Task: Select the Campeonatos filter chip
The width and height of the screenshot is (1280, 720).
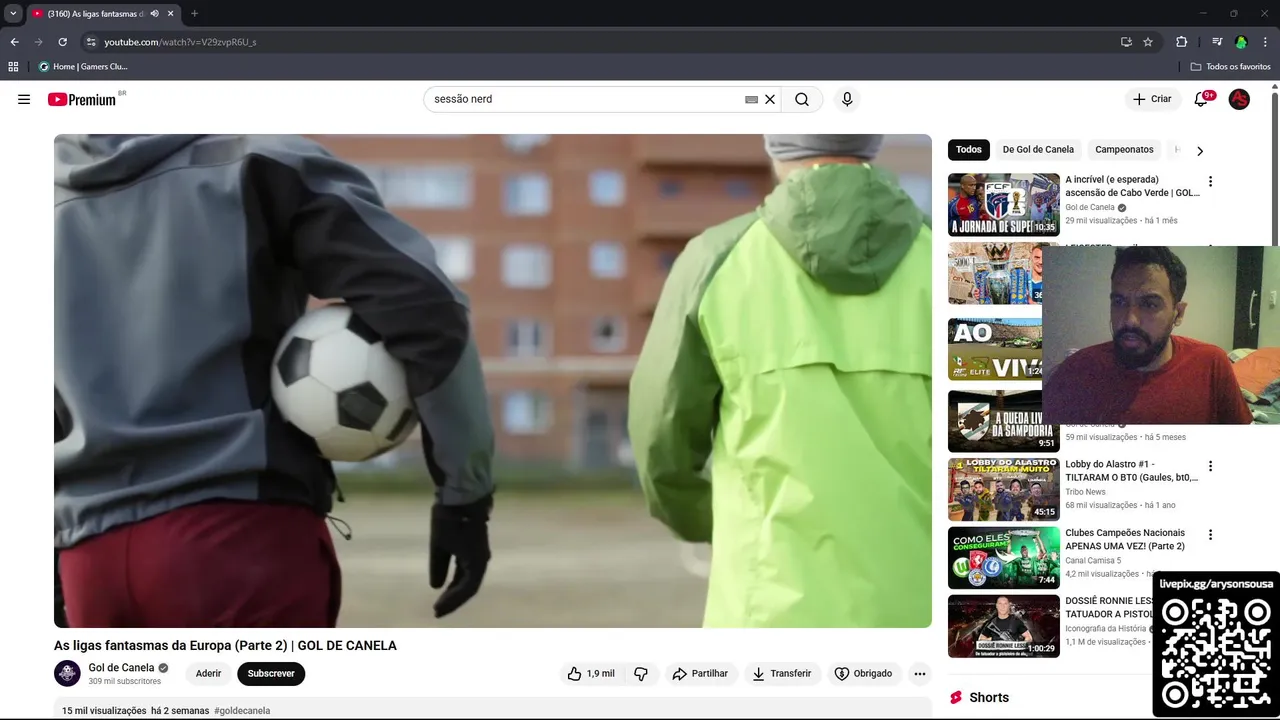Action: tap(1124, 150)
